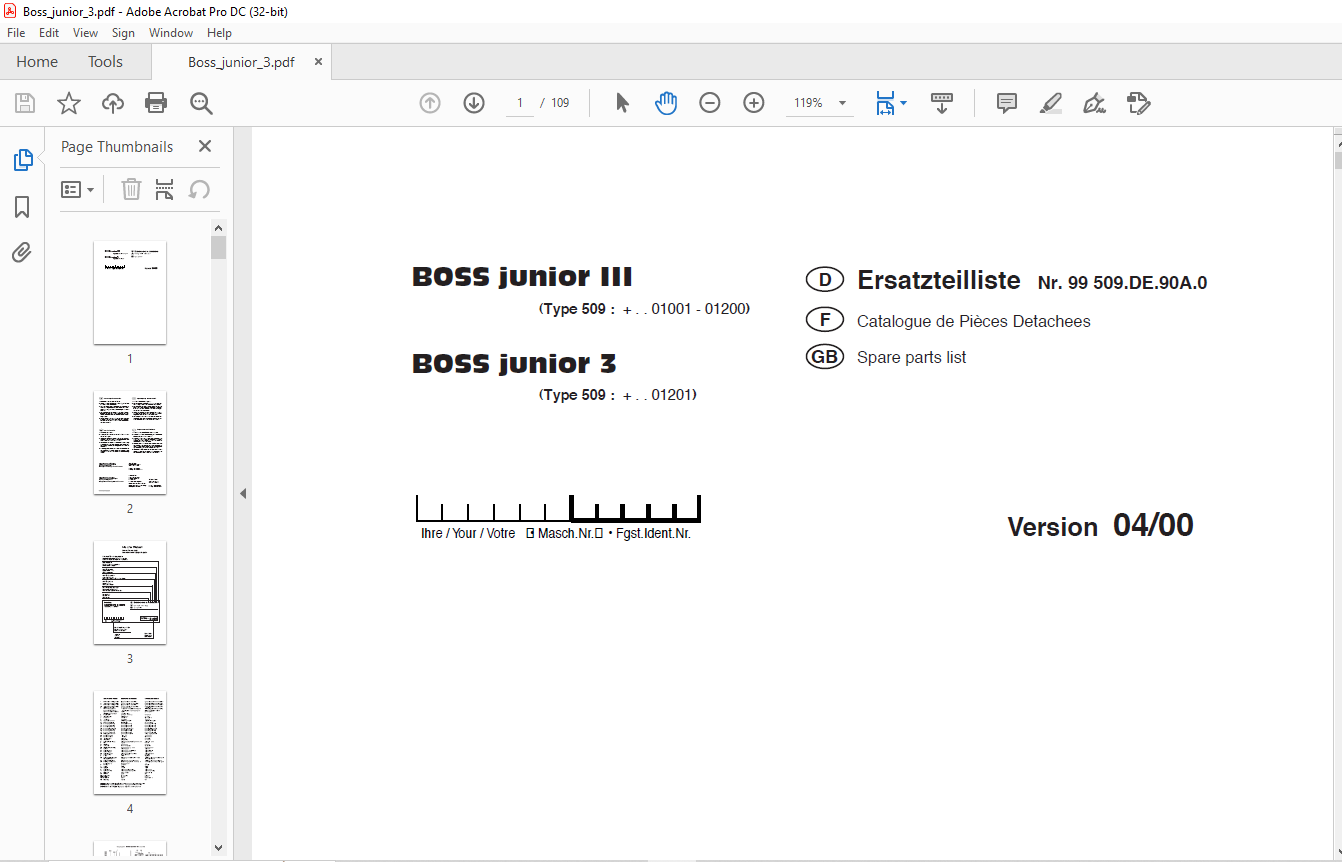The image size is (1342, 862).
Task: Select the Boss_junior_3.pdf document tab
Action: pyautogui.click(x=241, y=62)
